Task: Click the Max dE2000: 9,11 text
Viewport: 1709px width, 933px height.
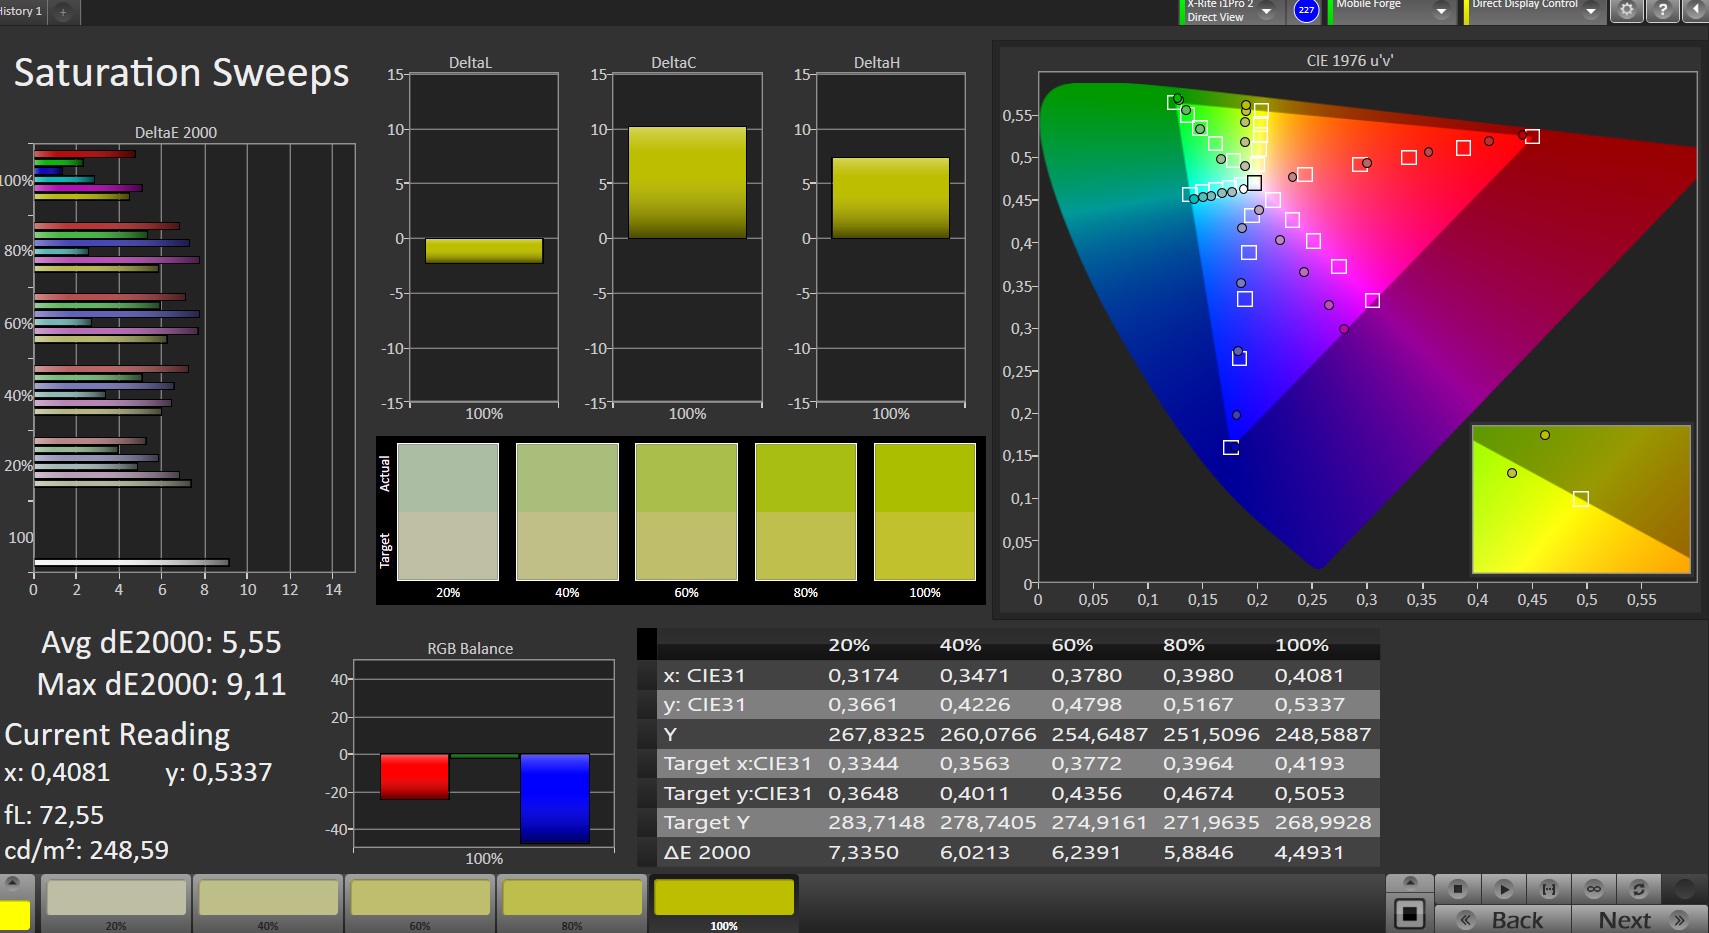Action: [x=161, y=684]
